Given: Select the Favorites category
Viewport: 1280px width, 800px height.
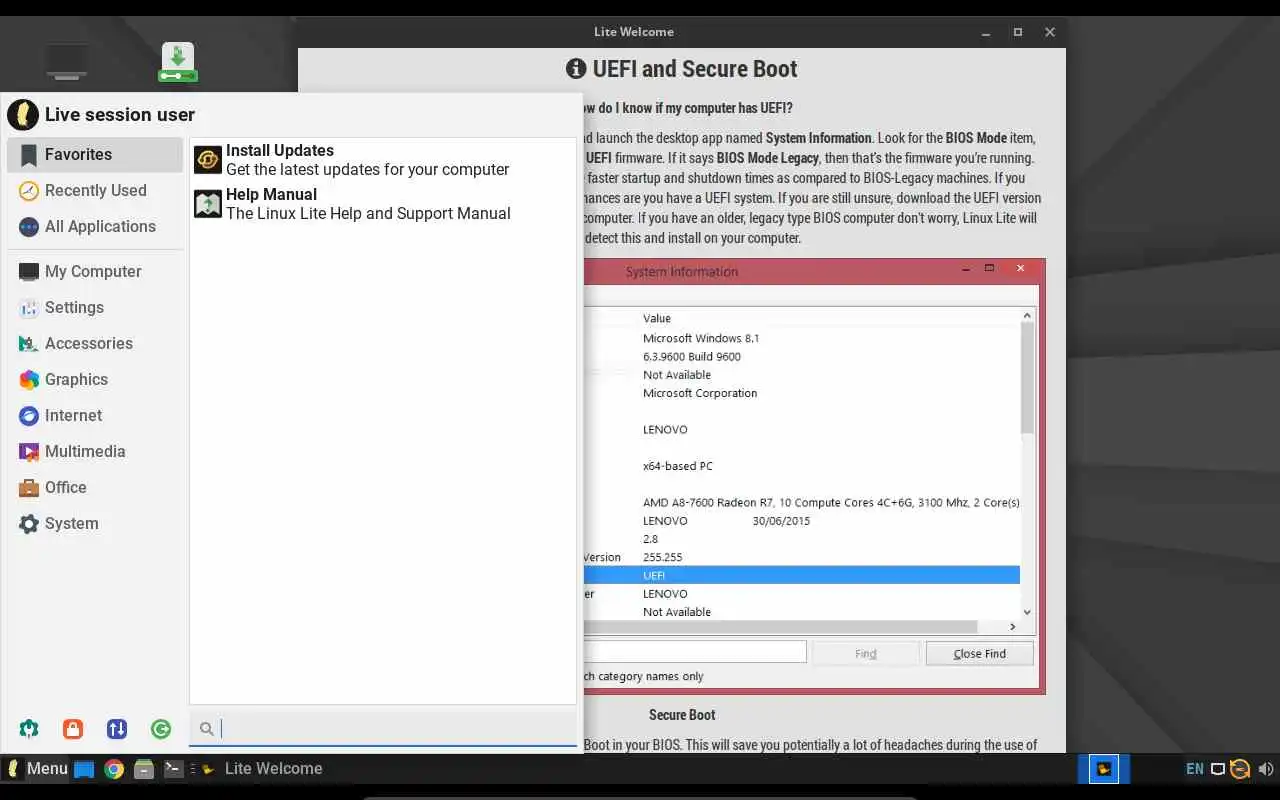Looking at the screenshot, I should click(x=95, y=155).
